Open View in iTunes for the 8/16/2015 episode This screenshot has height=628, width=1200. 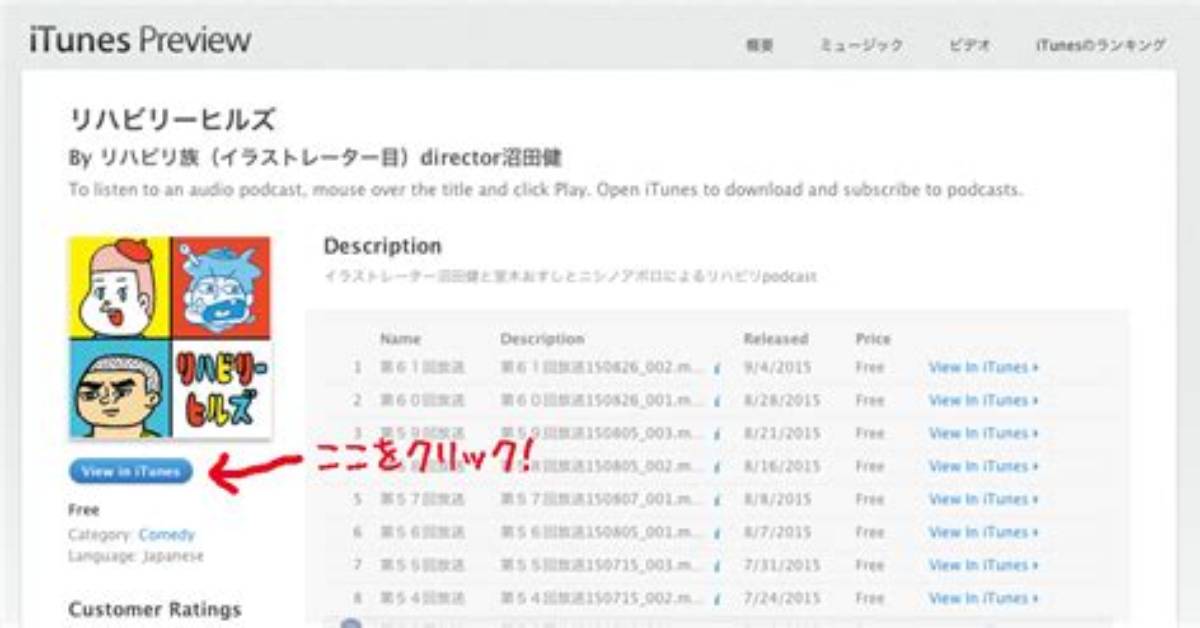click(984, 466)
